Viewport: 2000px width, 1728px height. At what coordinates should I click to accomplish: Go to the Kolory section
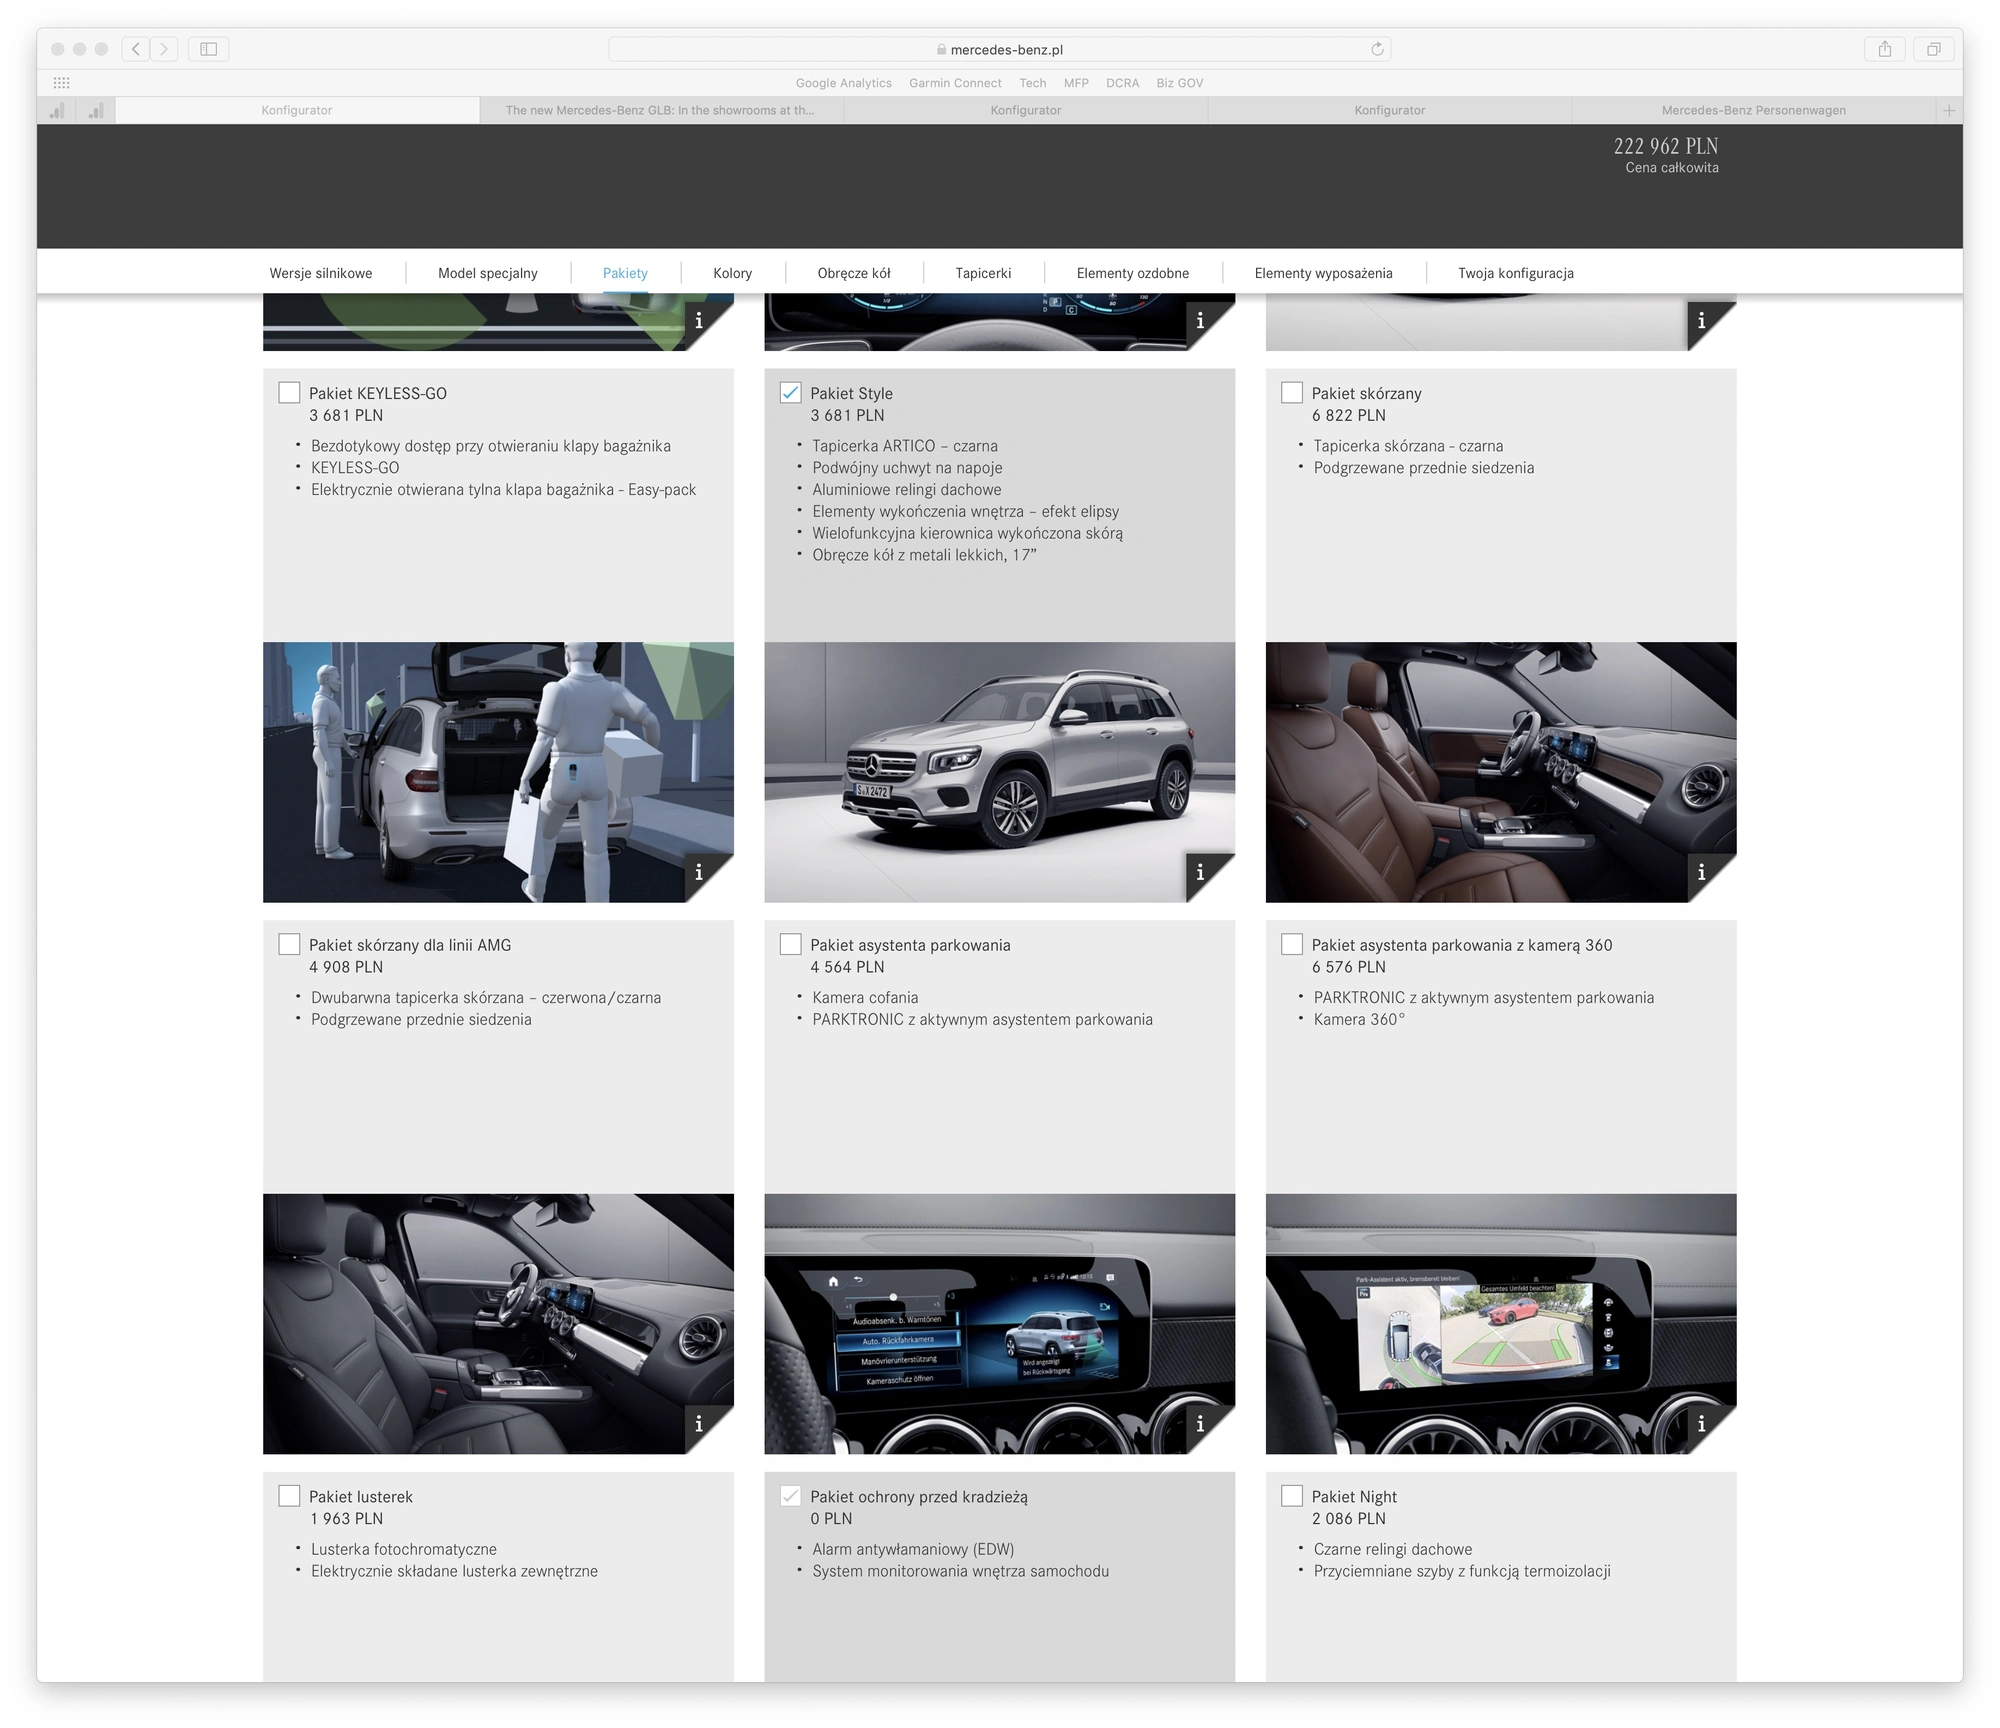(732, 273)
